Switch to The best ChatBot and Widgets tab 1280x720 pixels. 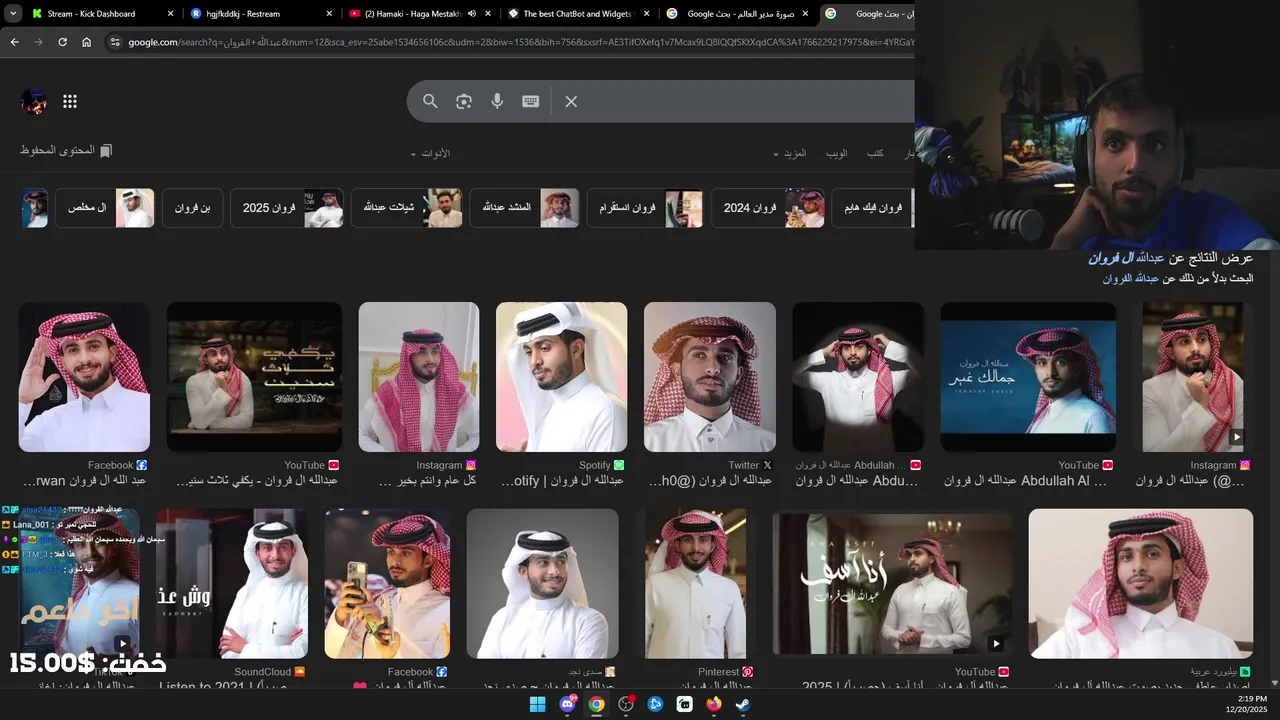pyautogui.click(x=578, y=14)
